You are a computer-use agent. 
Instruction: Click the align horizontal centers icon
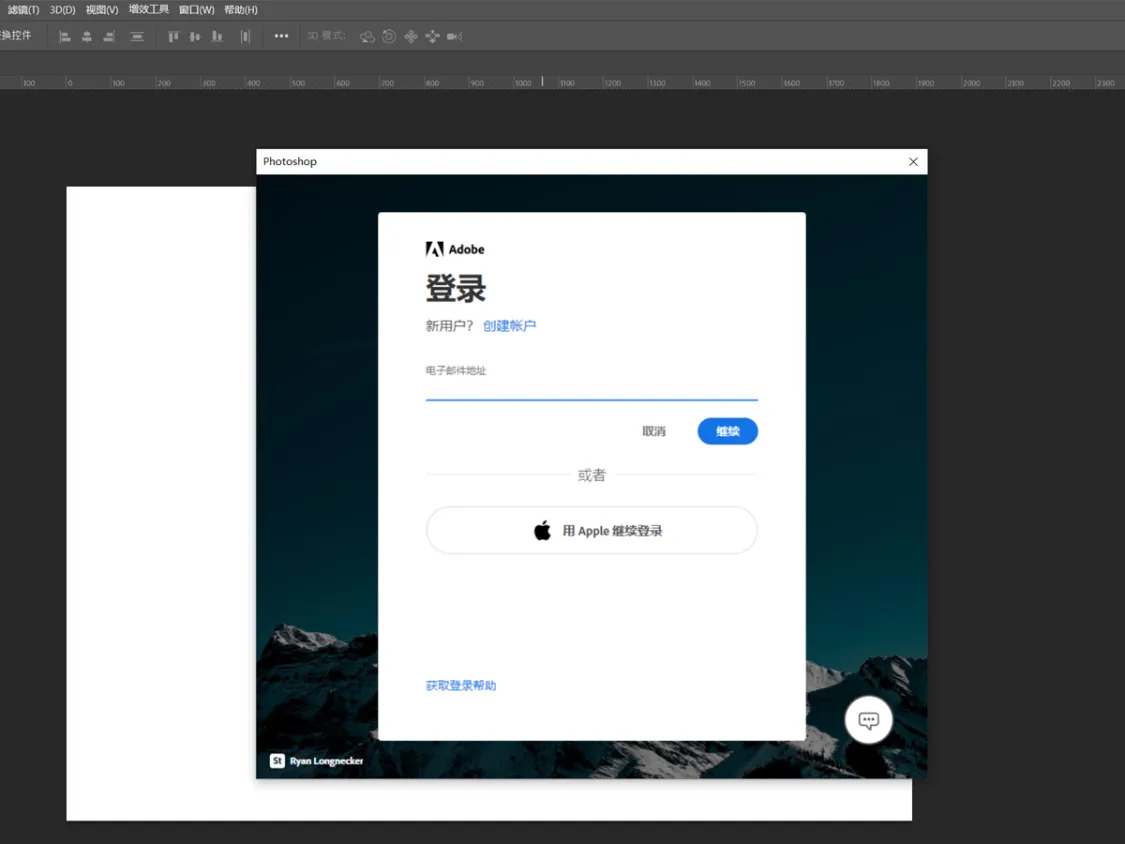(87, 36)
